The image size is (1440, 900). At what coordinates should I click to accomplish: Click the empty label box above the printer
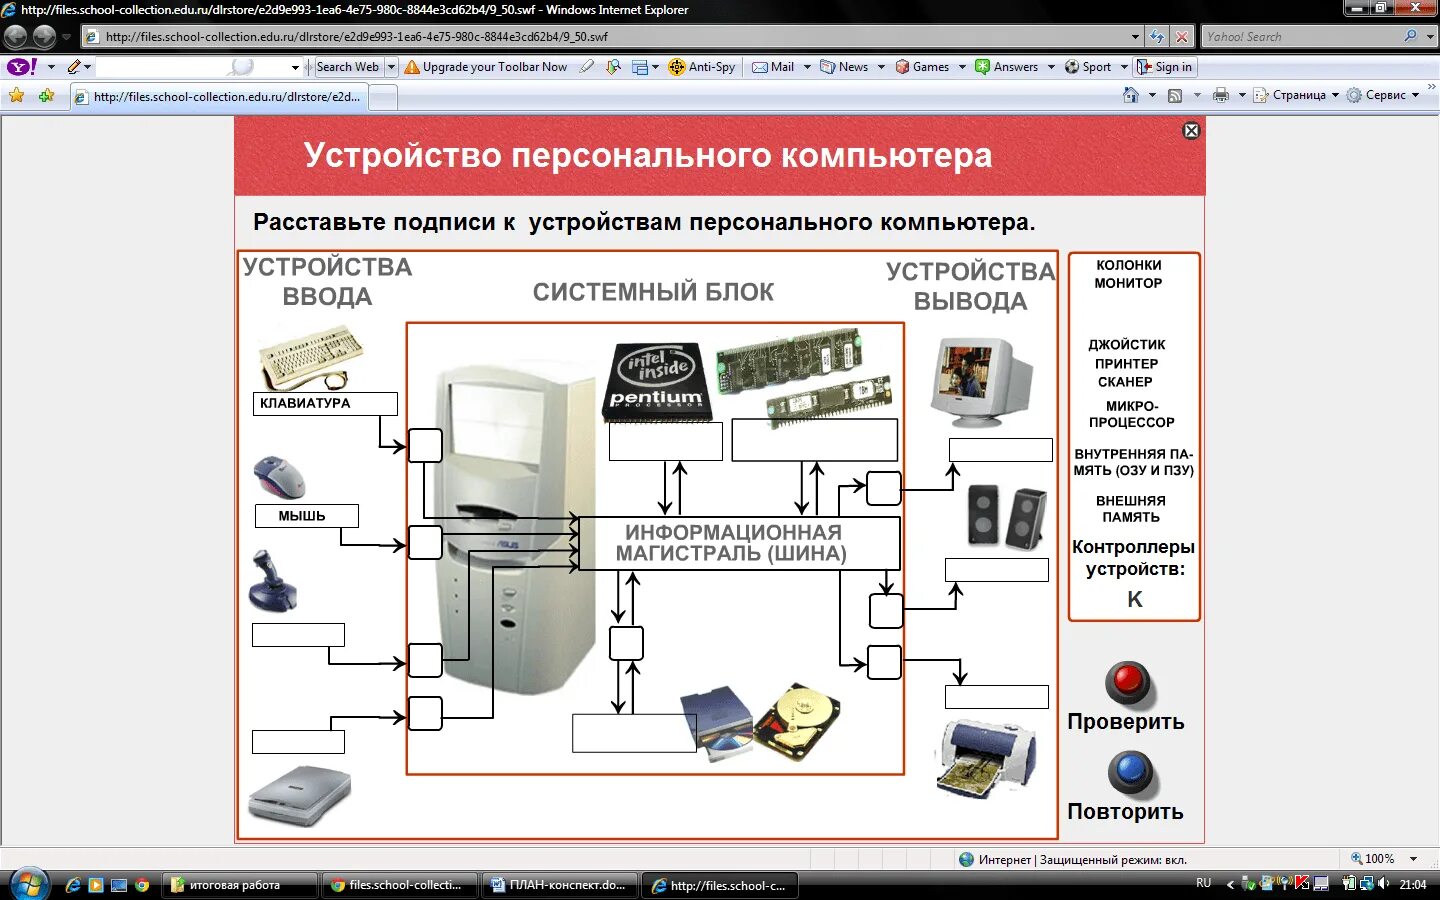click(997, 697)
